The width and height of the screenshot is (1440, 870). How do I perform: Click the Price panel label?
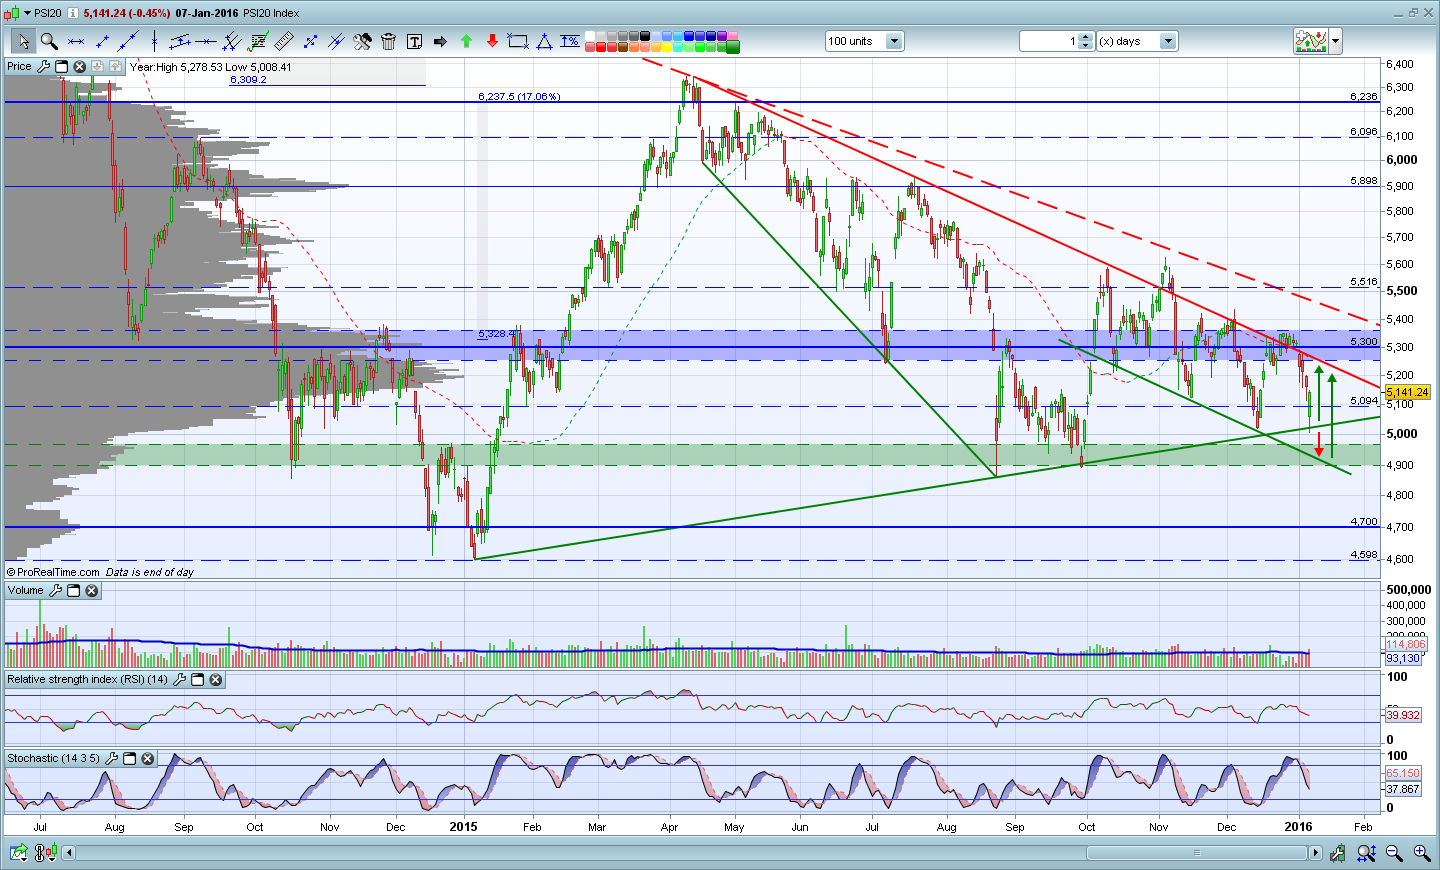click(19, 67)
